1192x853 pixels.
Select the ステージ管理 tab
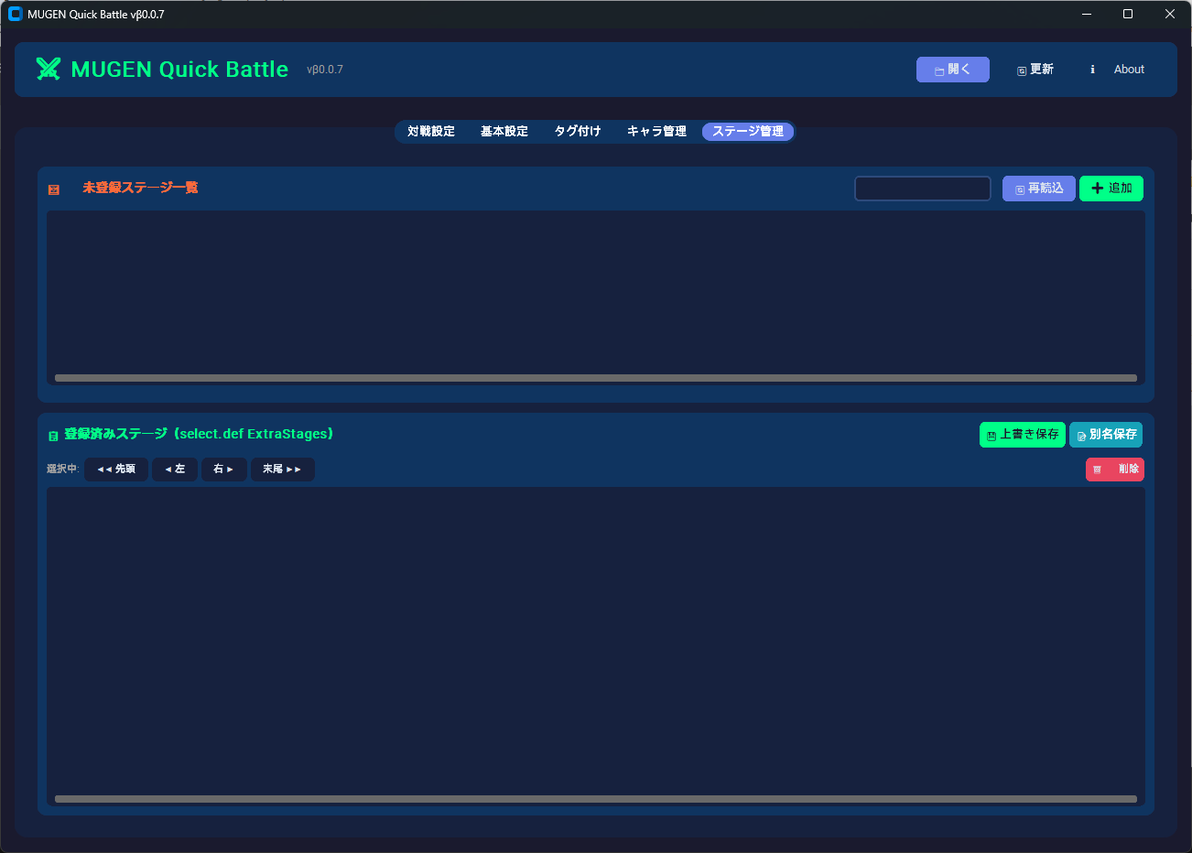(748, 132)
